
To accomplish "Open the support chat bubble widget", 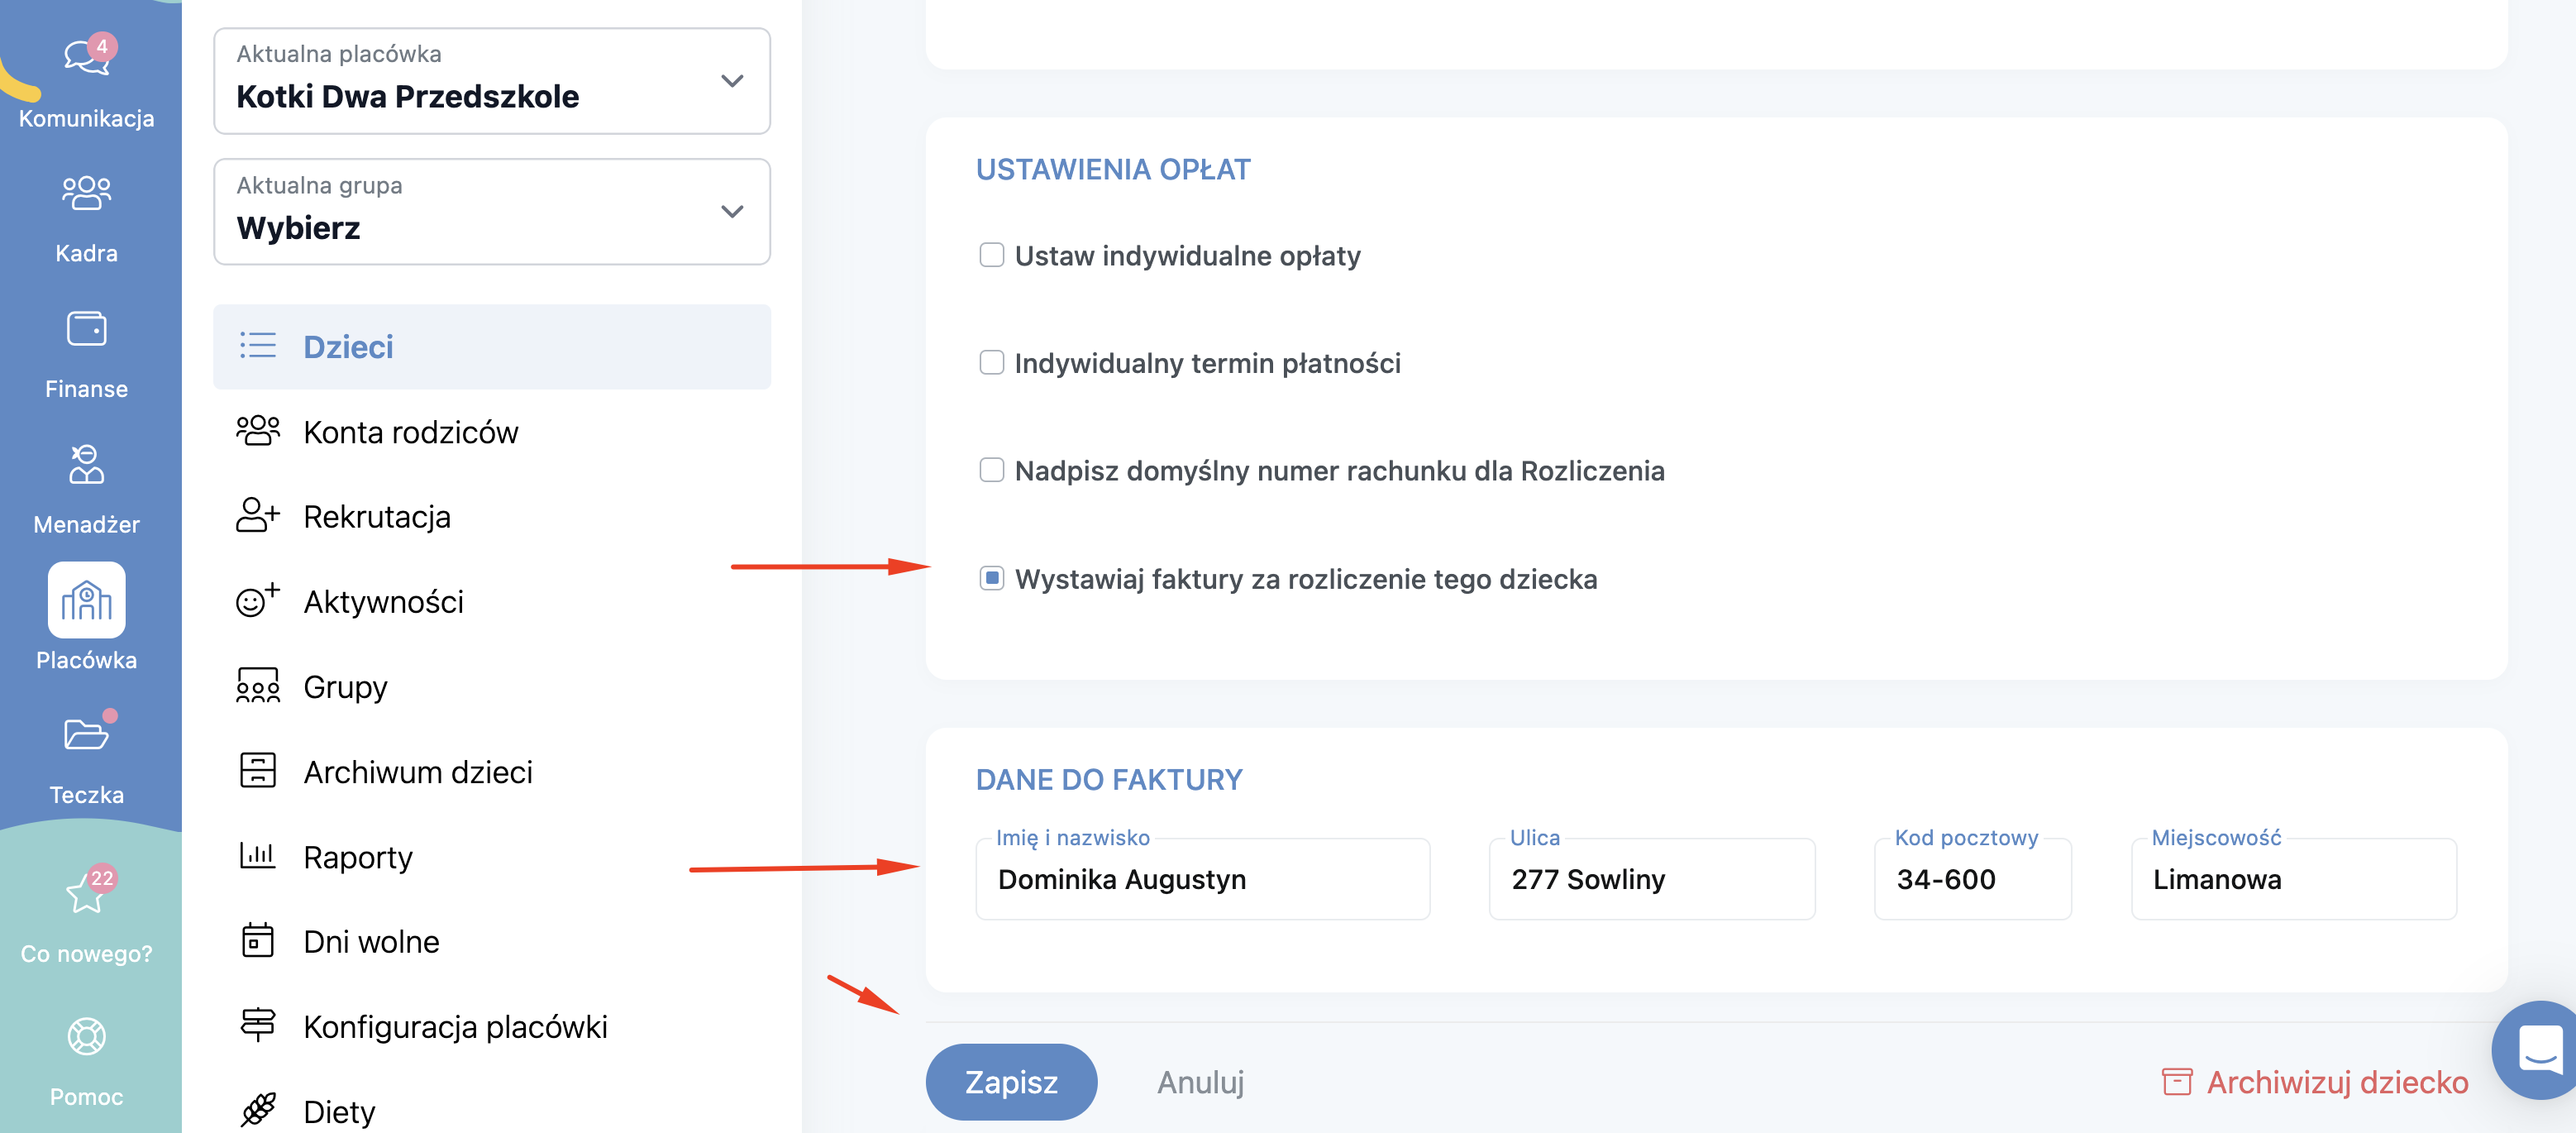I will [2540, 1050].
